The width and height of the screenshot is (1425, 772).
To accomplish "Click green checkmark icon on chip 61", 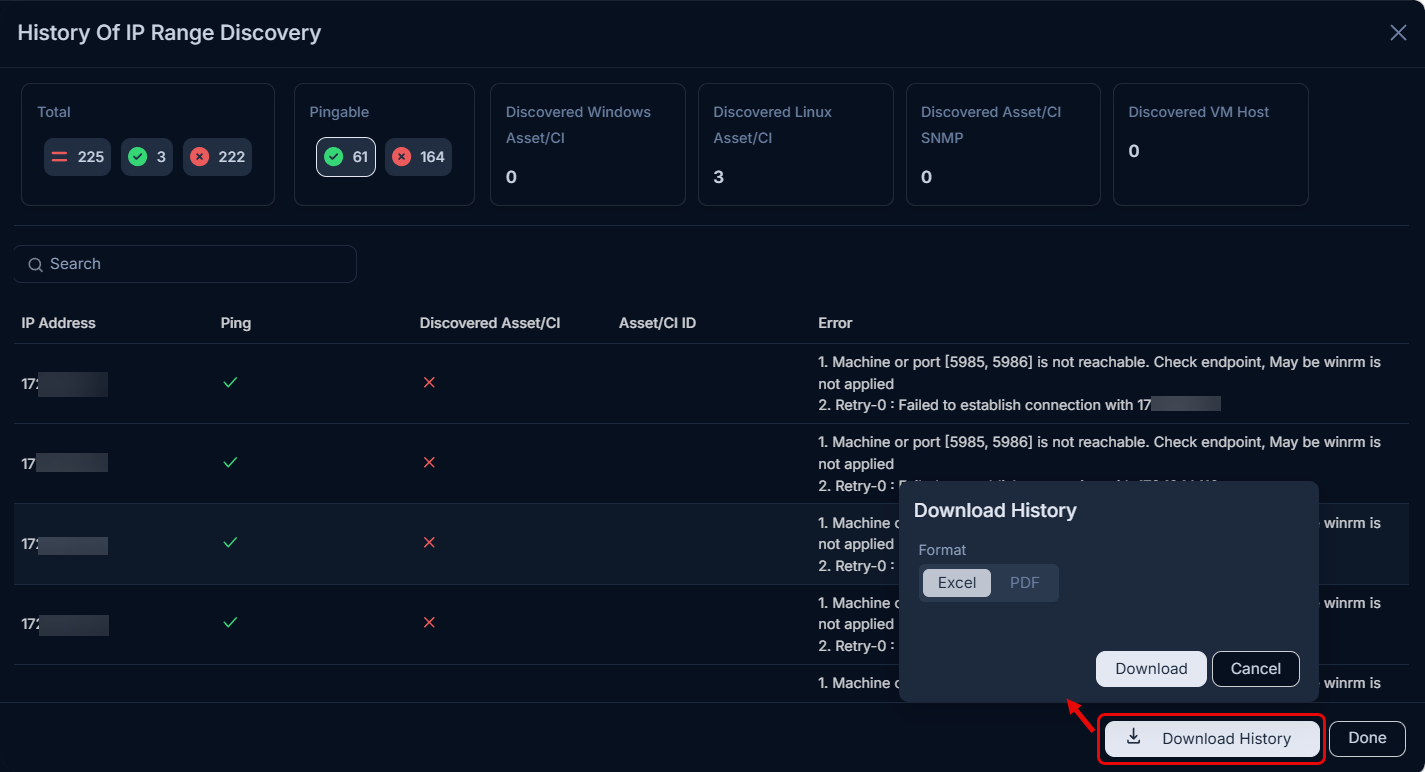I will 334,157.
